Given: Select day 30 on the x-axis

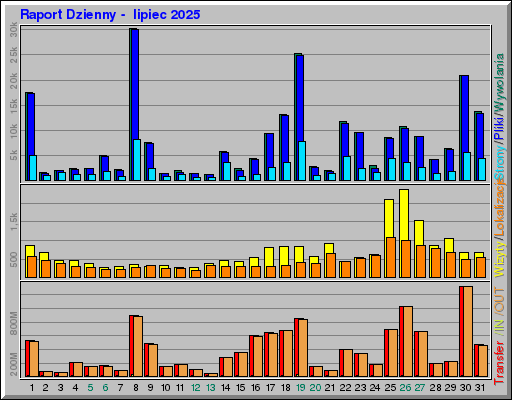Looking at the screenshot, I should click(466, 388).
